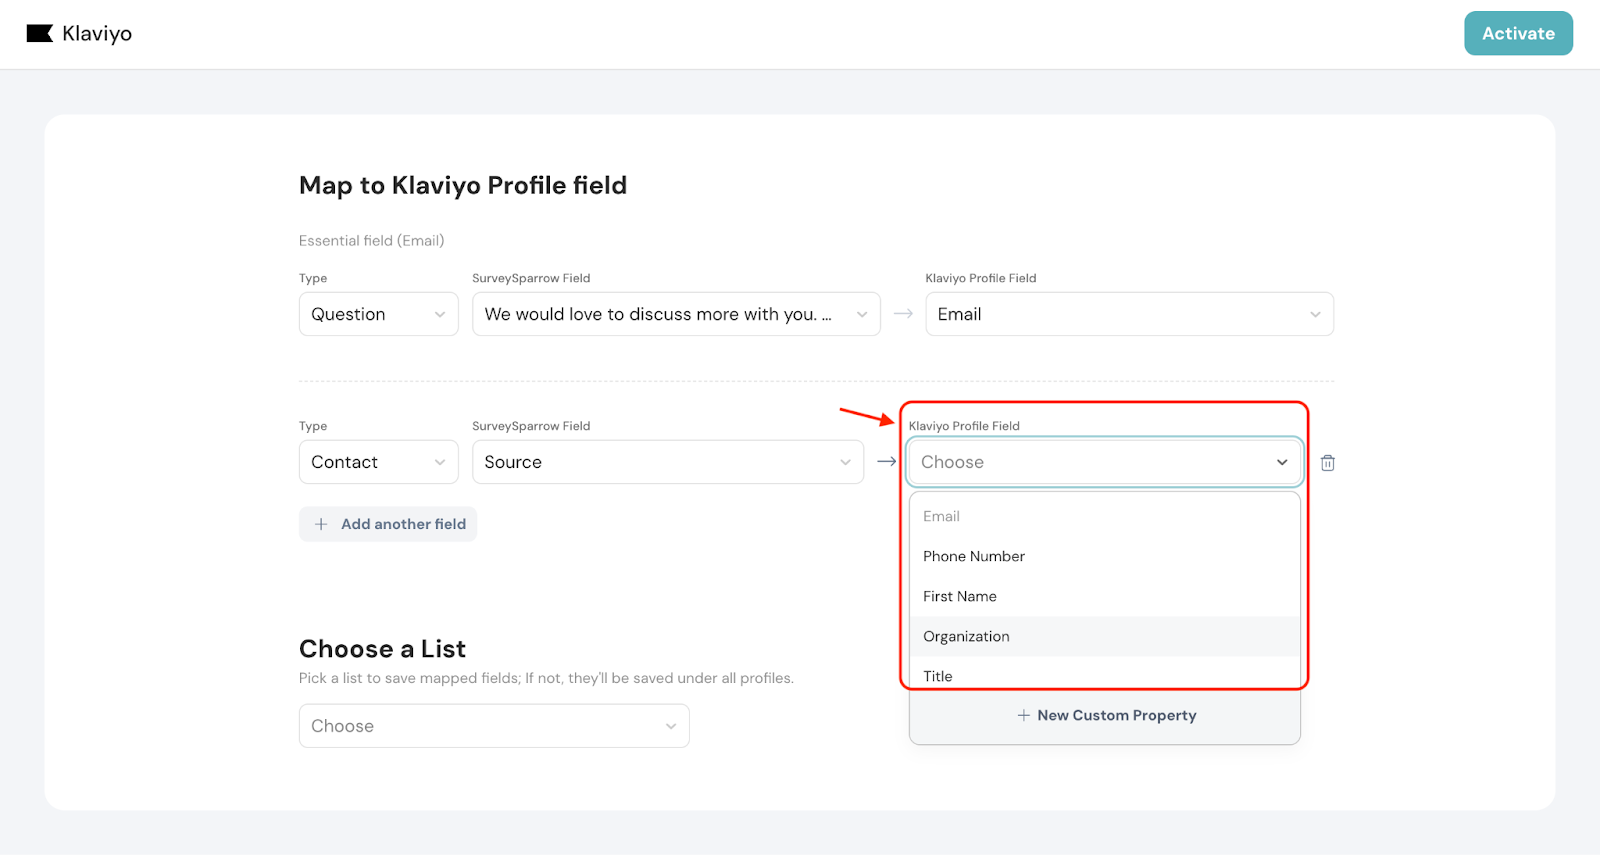Screen dimensions: 1600x855
Task: Open the Contact type dropdown
Action: click(378, 463)
